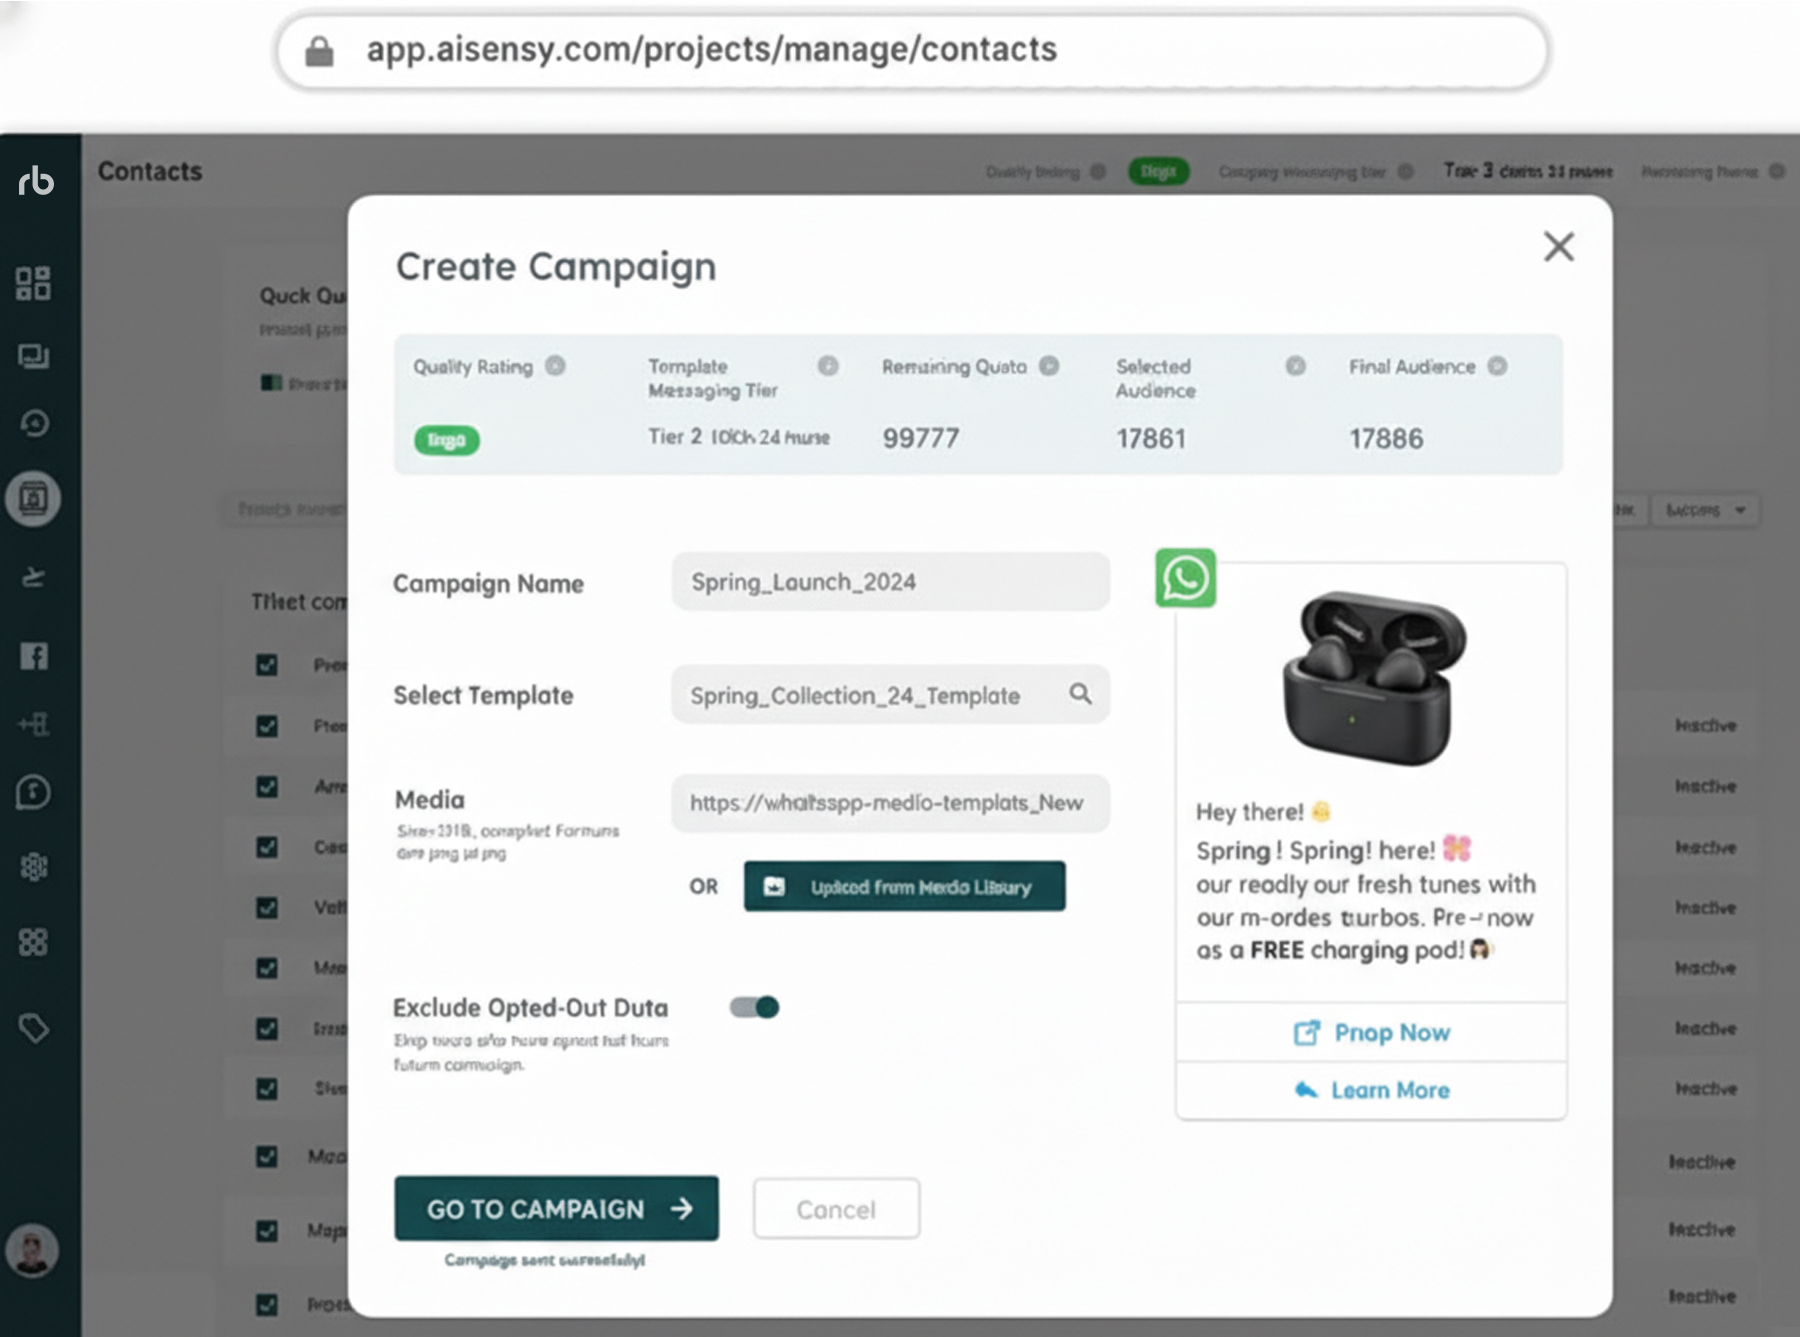Viewport: 1800px width, 1337px height.
Task: Switch to the Contacts page heading
Action: coord(149,171)
